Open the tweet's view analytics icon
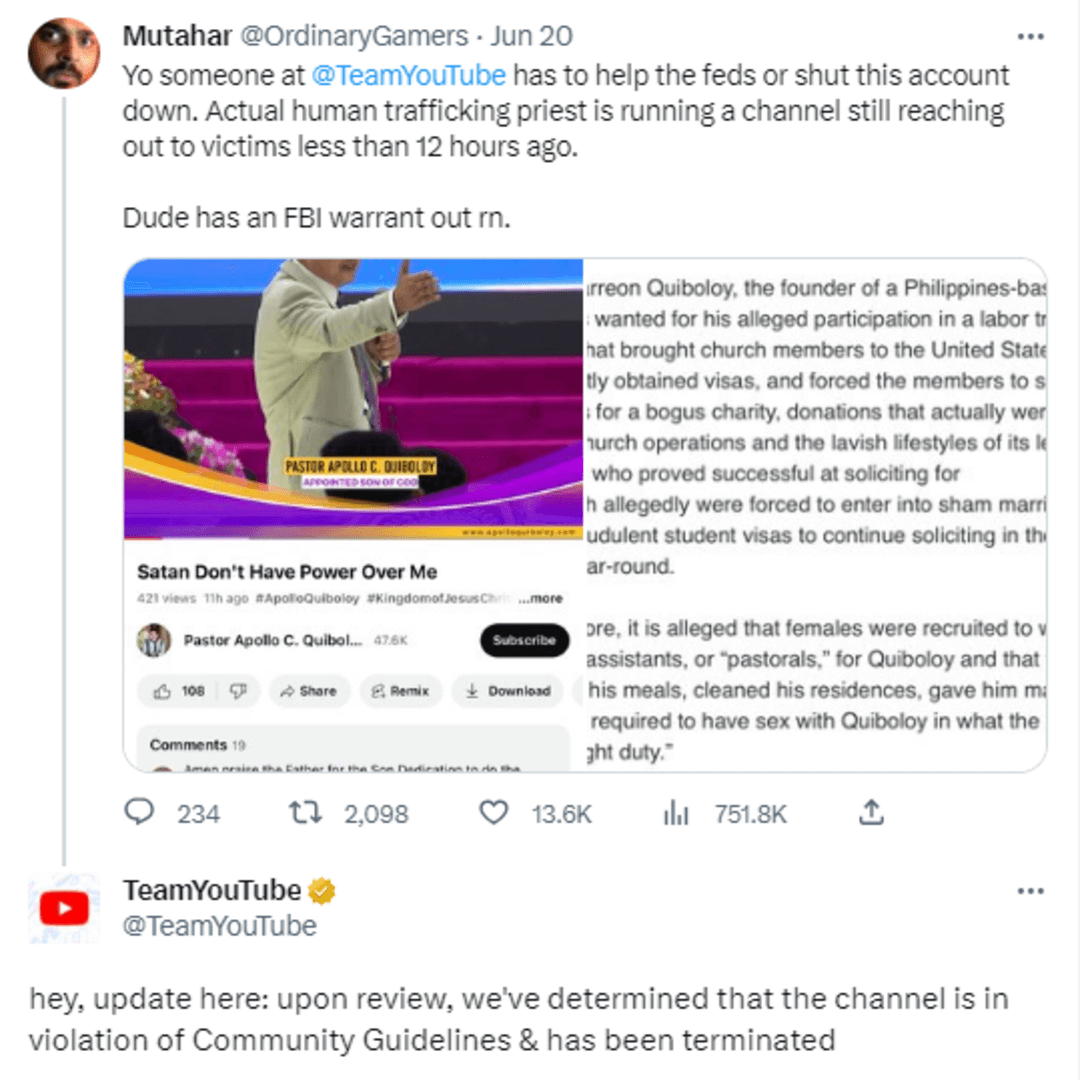The height and width of the screenshot is (1080, 1080). 676,813
